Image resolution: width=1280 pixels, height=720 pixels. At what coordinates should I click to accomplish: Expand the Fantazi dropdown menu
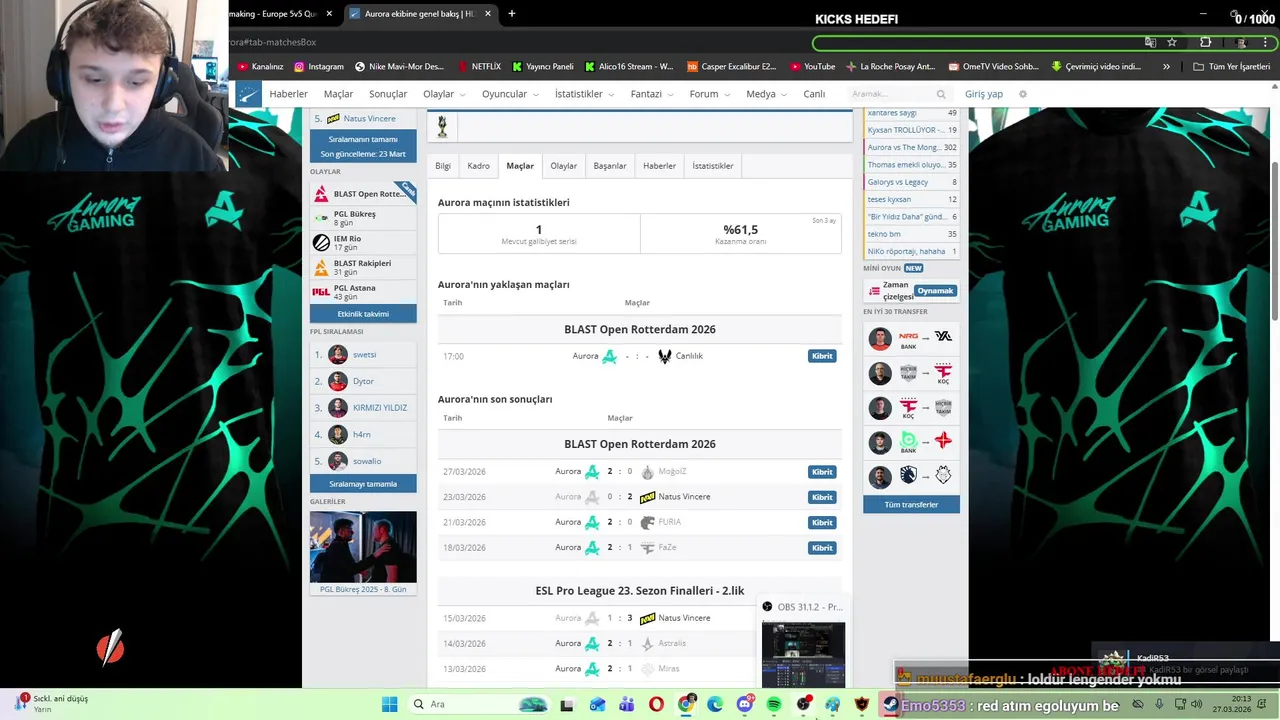click(652, 94)
